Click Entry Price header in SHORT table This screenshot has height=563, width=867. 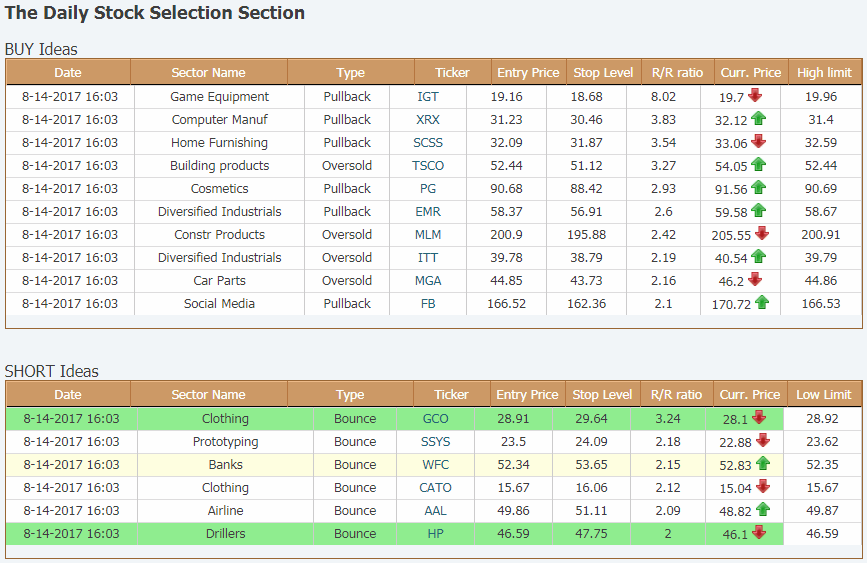click(527, 394)
